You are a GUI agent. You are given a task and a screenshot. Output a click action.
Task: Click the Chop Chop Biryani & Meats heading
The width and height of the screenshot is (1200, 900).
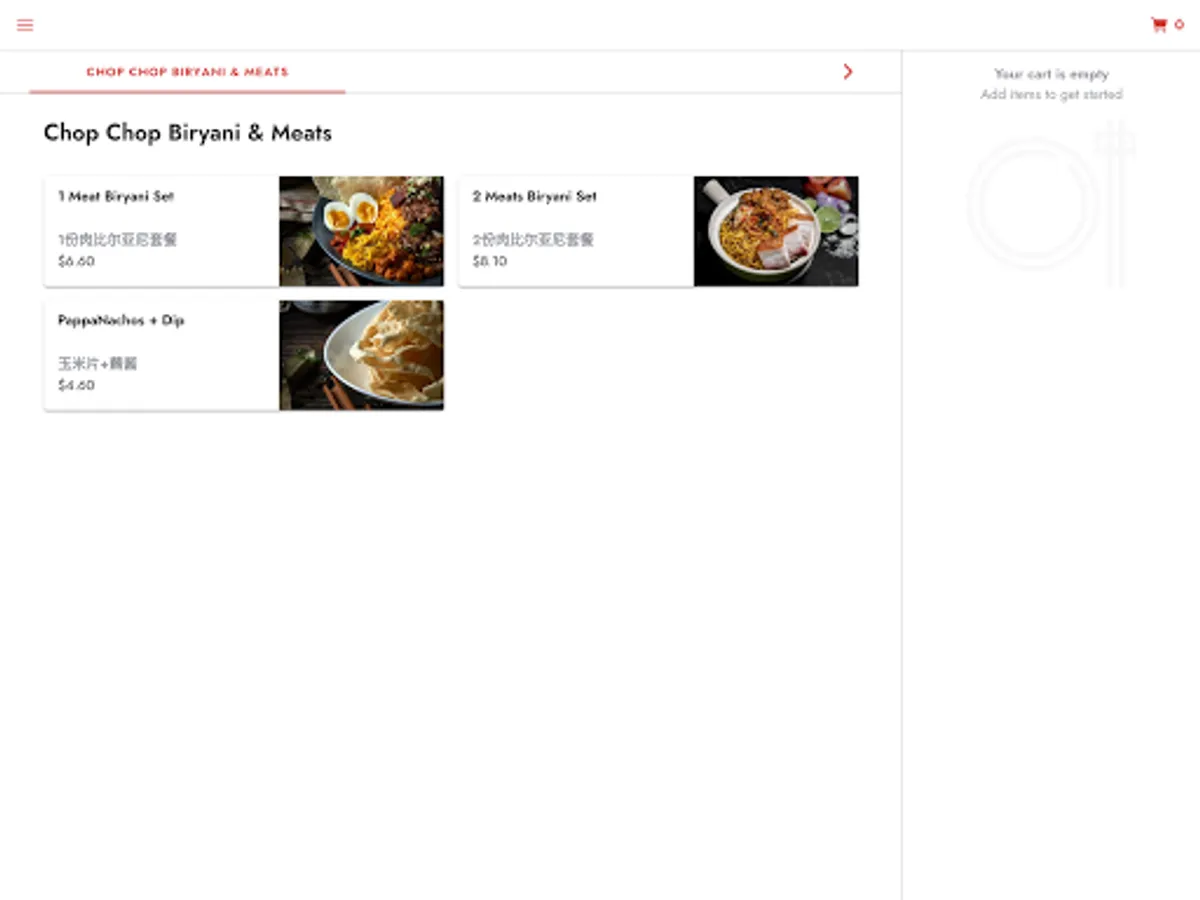187,133
